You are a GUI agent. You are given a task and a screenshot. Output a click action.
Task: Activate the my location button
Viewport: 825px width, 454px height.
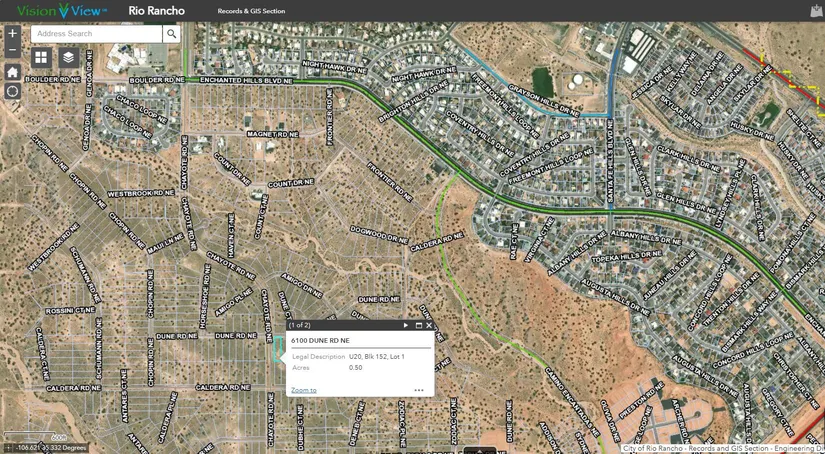[12, 91]
